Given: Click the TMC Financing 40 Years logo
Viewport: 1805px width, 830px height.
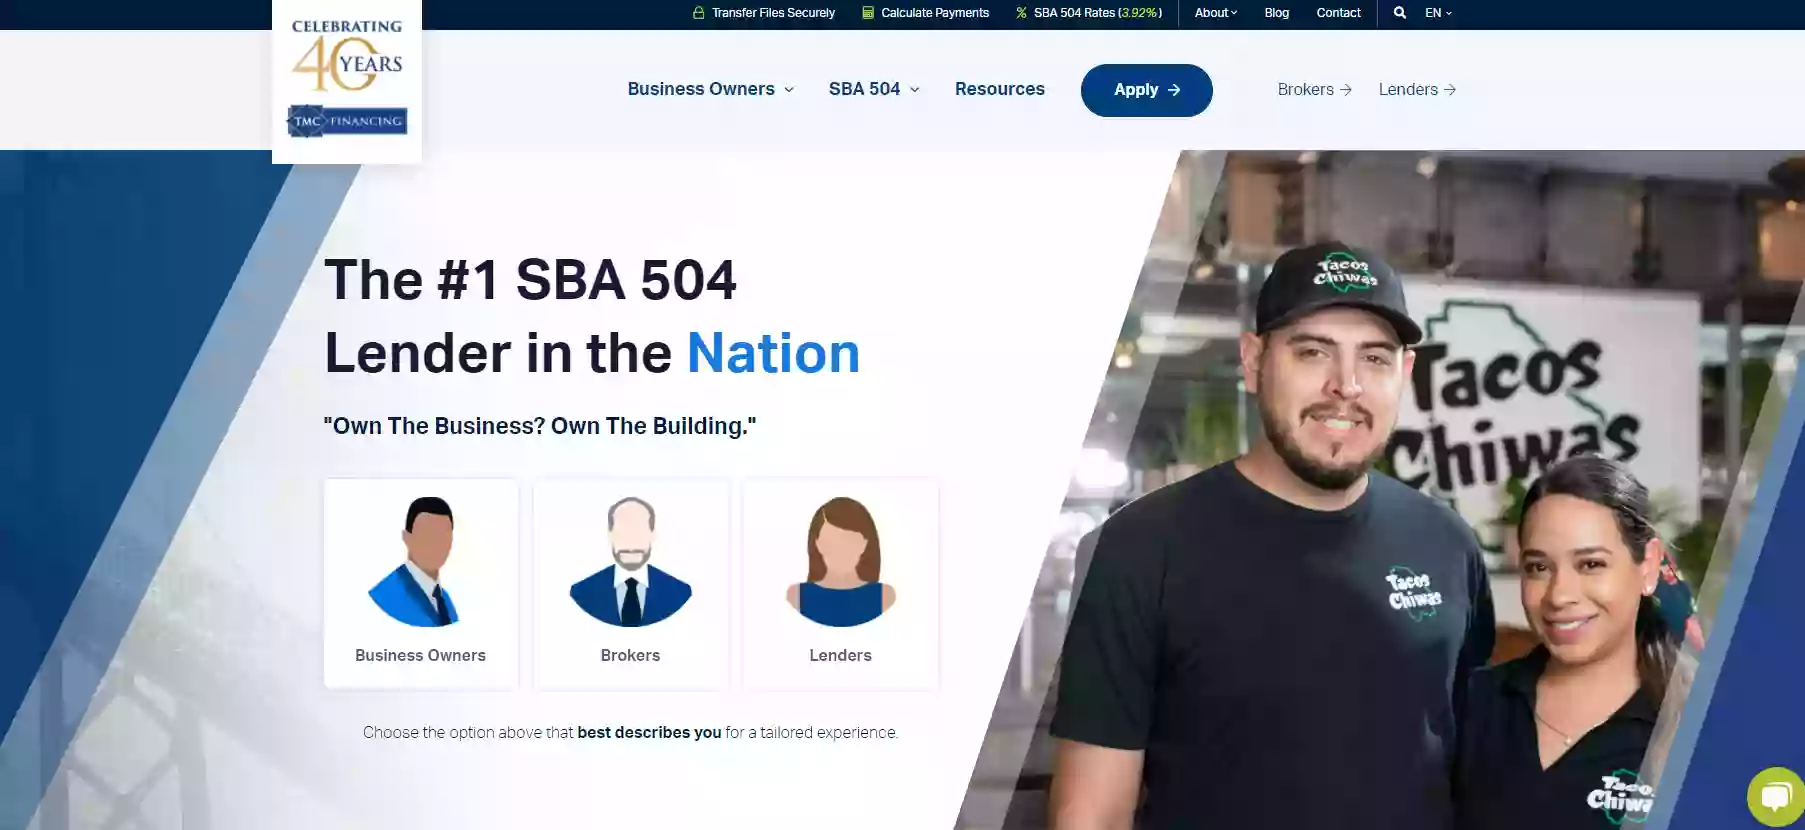Looking at the screenshot, I should 347,81.
